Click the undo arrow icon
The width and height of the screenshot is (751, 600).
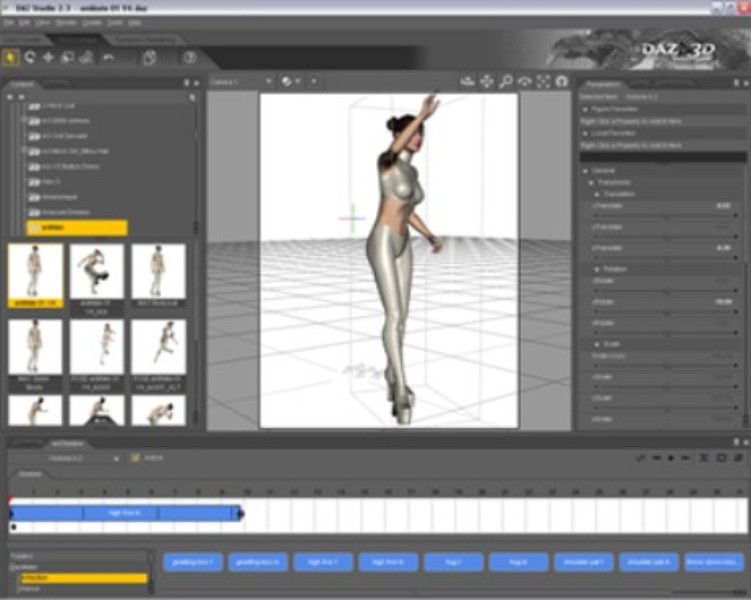[x=108, y=58]
